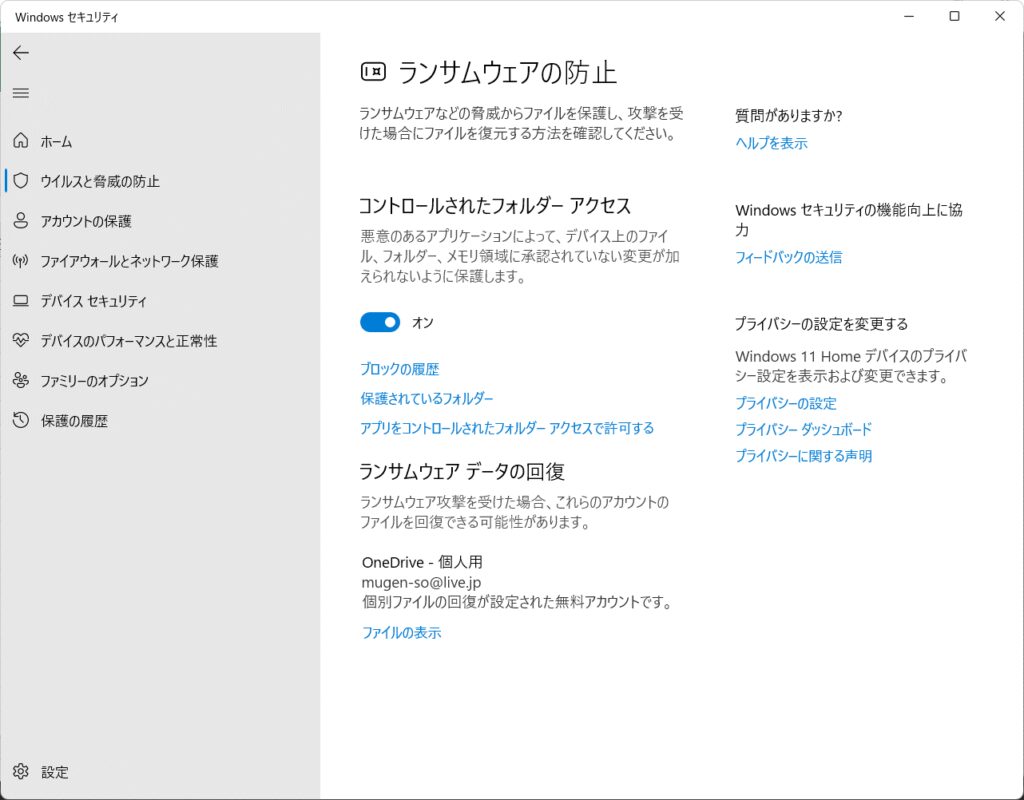Image resolution: width=1024 pixels, height=800 pixels.
Task: Click the shield icon for ウイルスと脅威の防止
Action: click(21, 180)
